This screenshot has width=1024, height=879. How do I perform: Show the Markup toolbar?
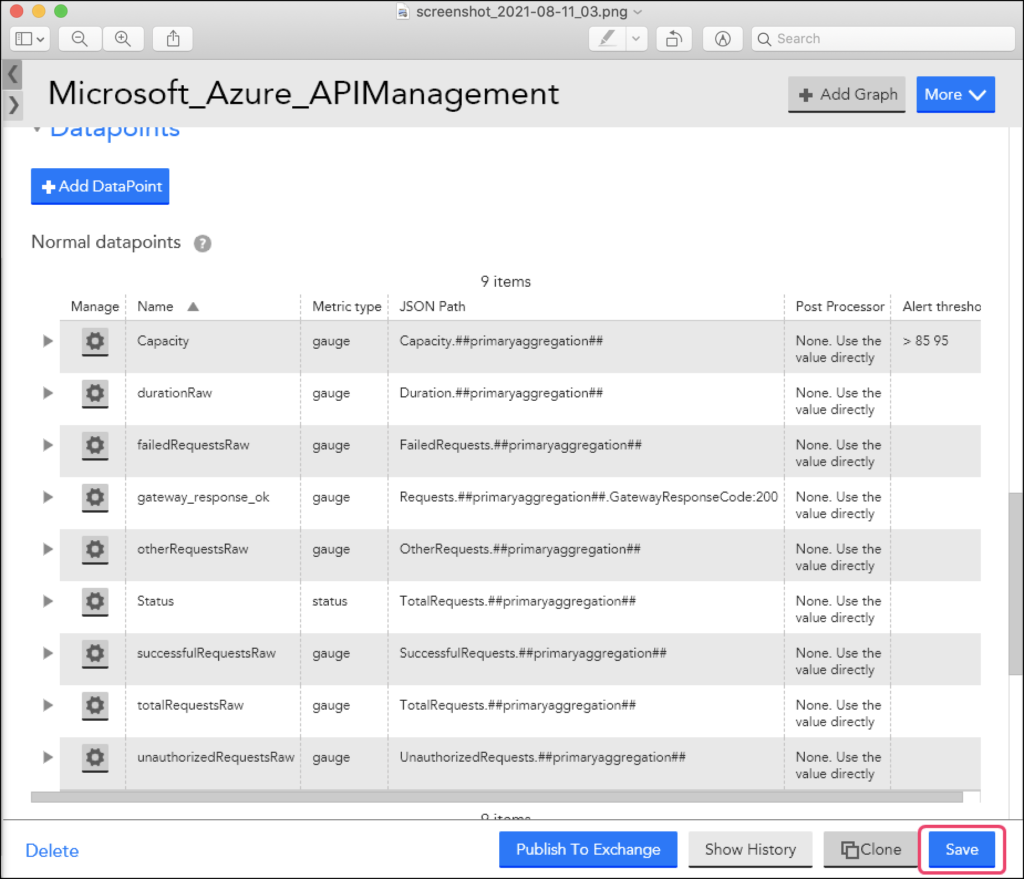(722, 39)
